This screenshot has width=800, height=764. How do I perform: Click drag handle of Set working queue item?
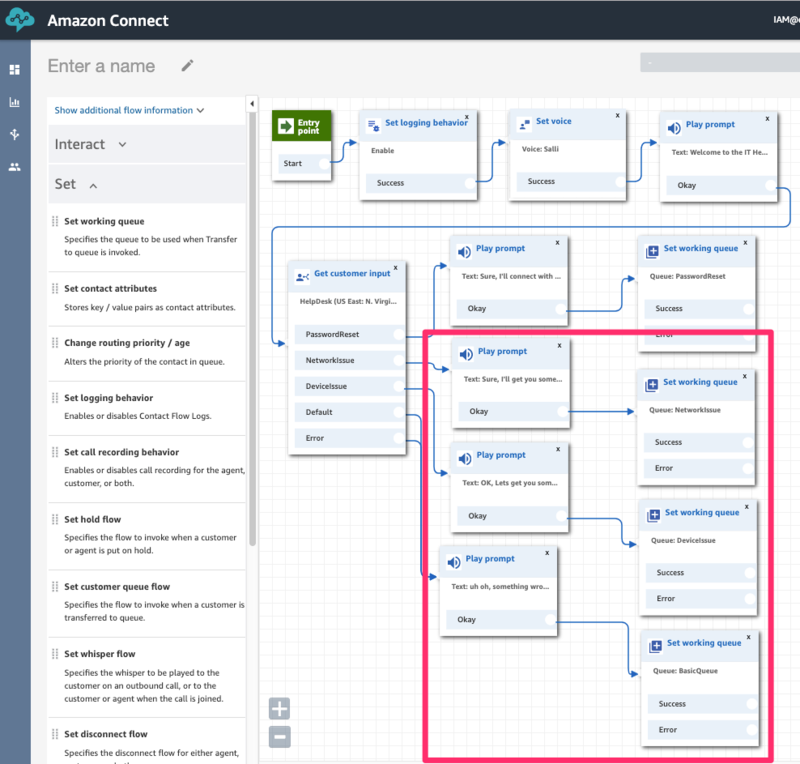[55, 221]
